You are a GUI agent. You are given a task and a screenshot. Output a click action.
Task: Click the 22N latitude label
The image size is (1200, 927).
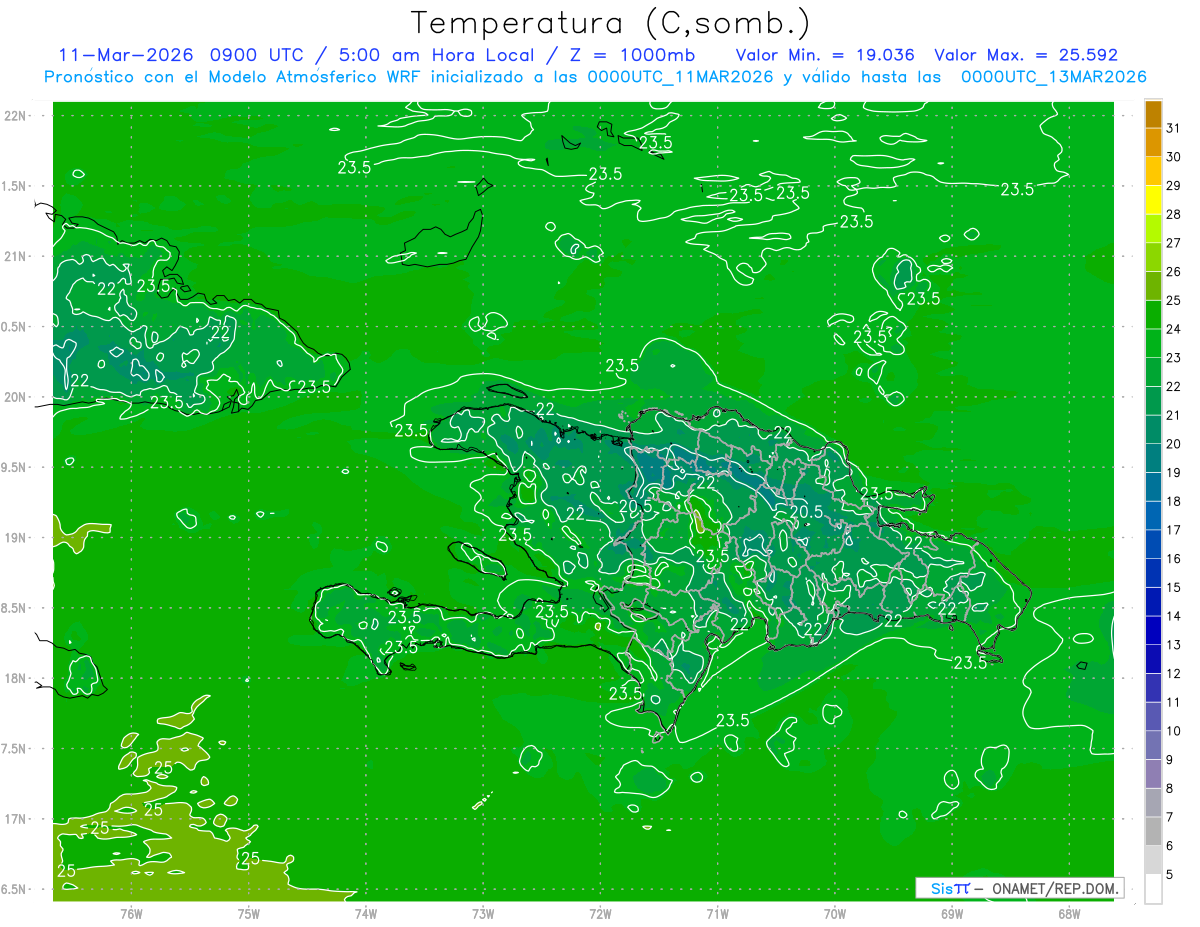pos(15,116)
